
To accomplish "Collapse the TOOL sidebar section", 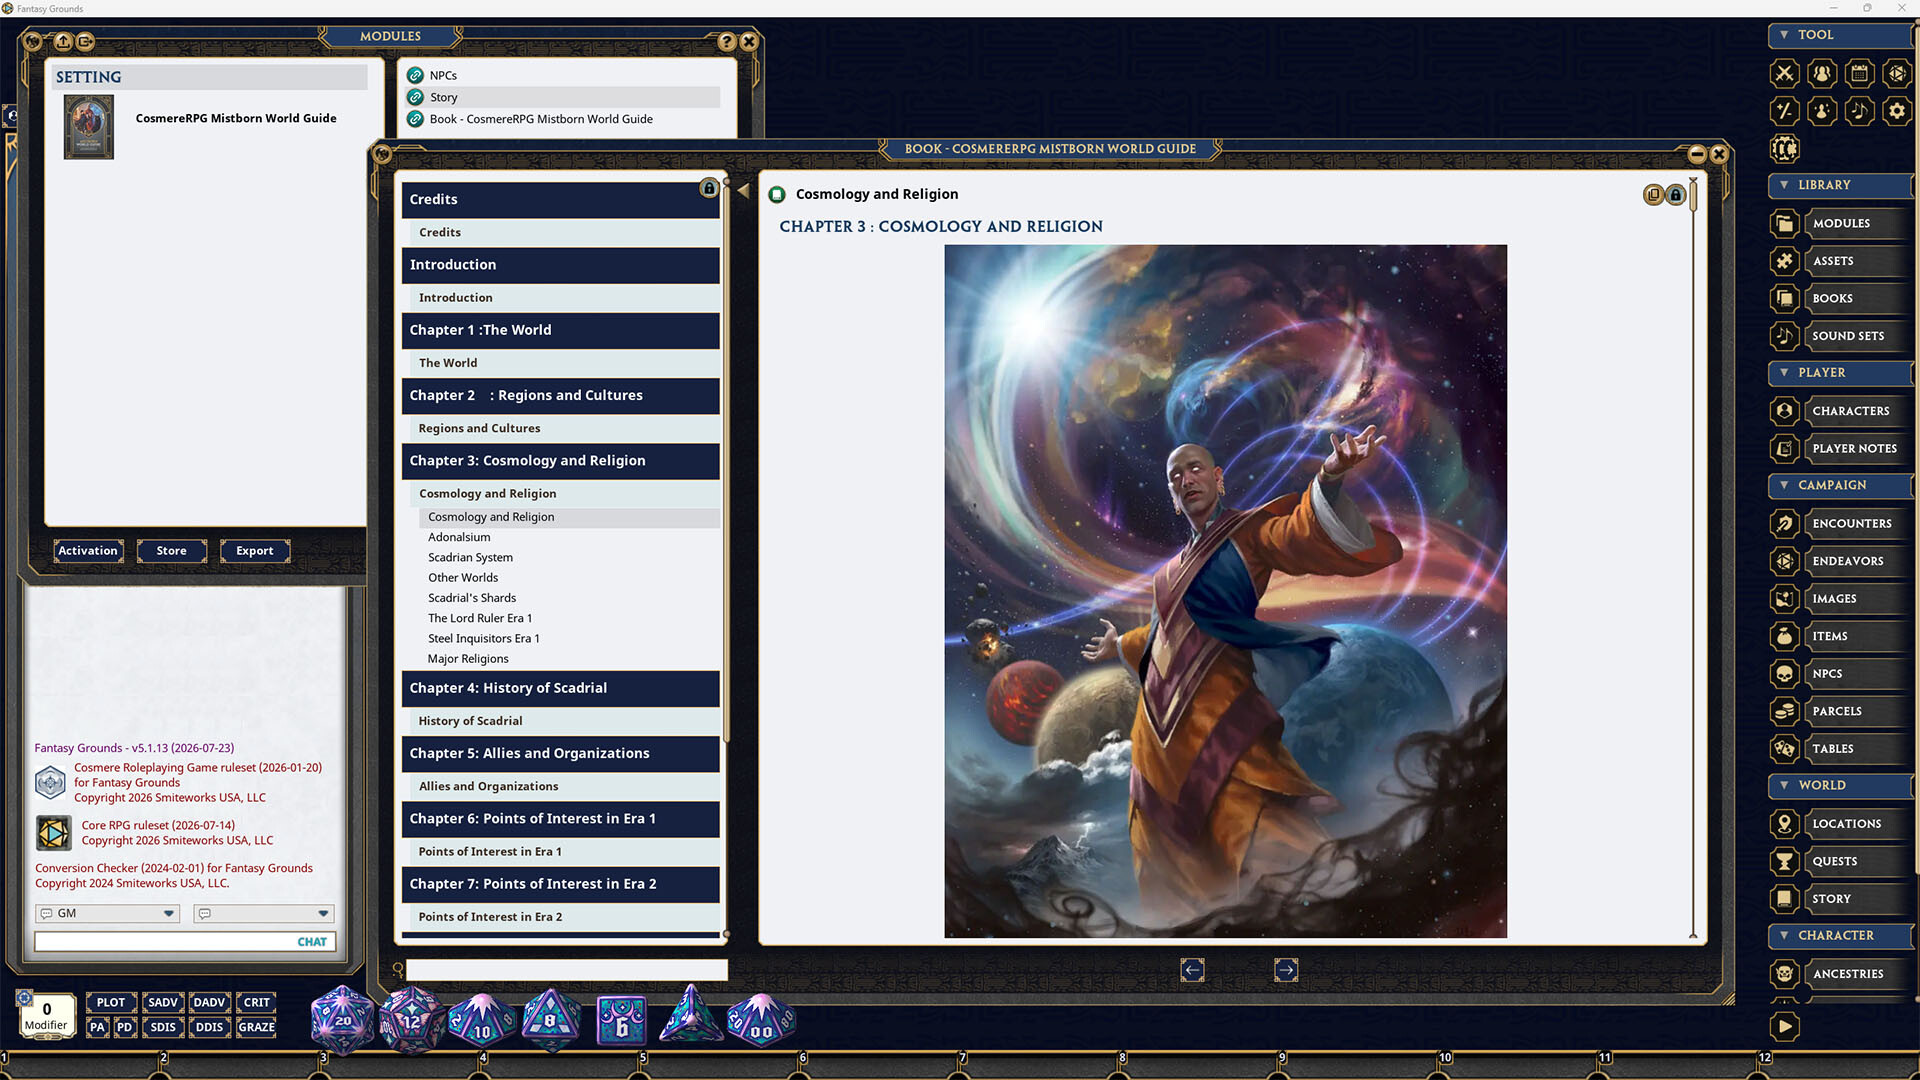I will 1840,35.
